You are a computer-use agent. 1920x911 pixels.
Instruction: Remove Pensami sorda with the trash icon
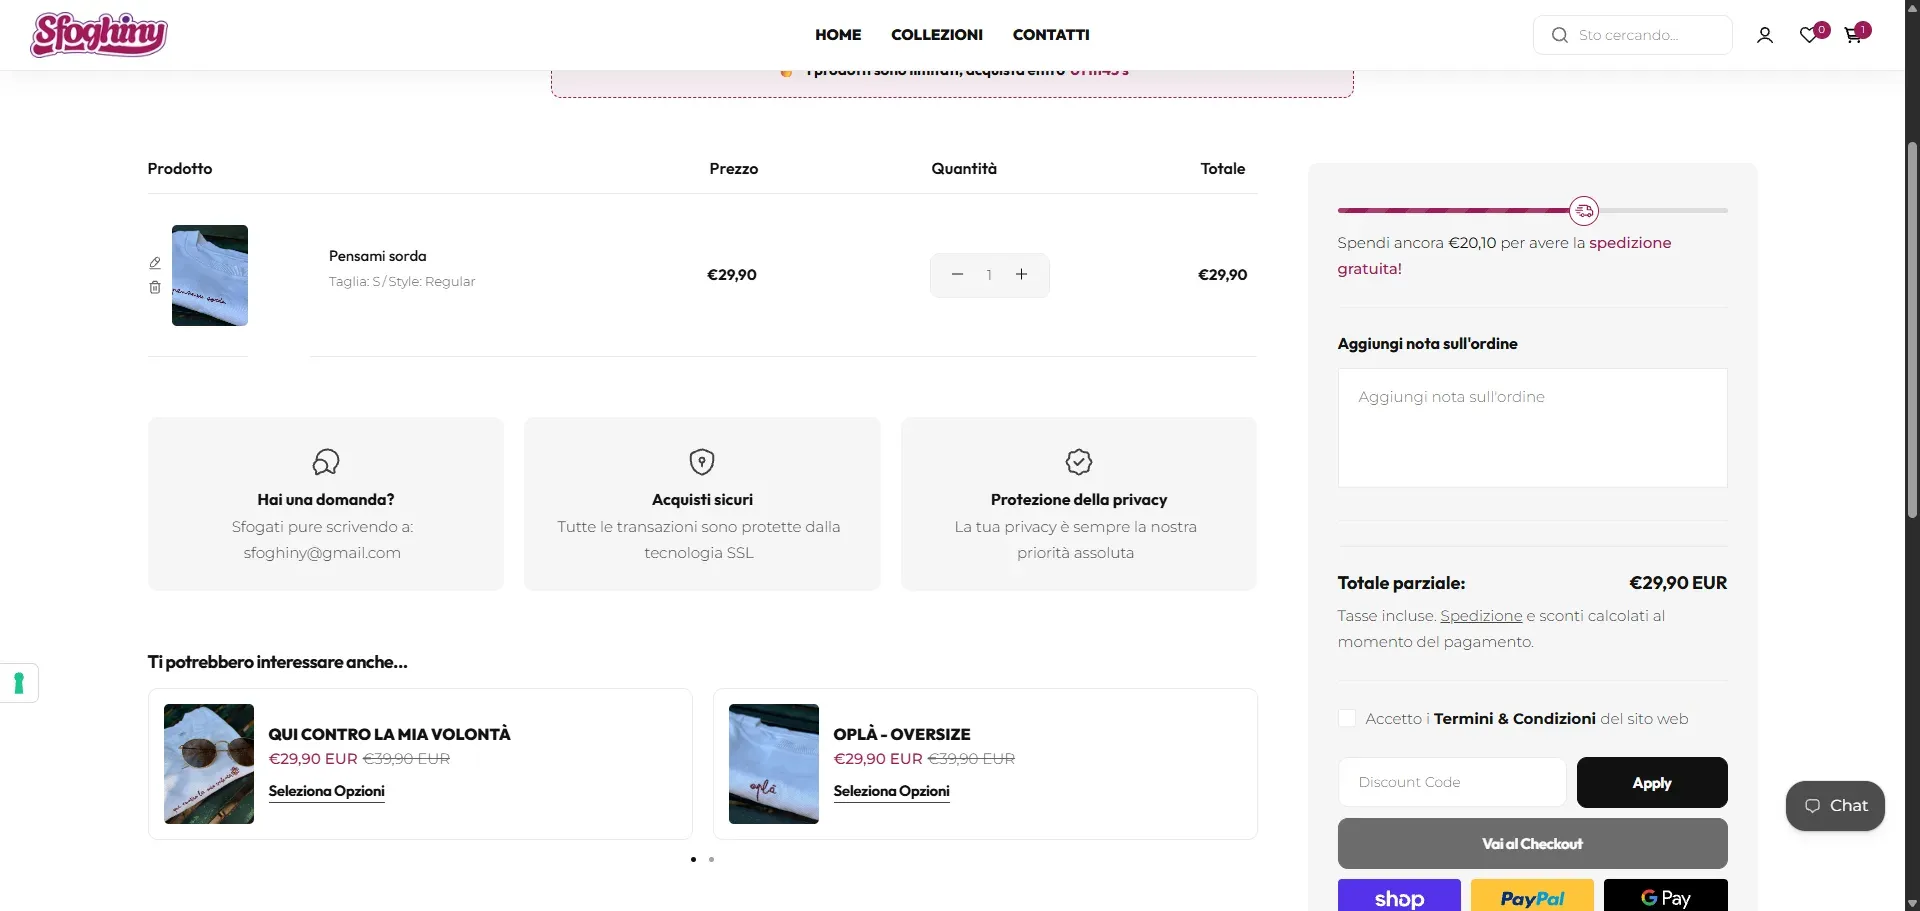pos(155,288)
